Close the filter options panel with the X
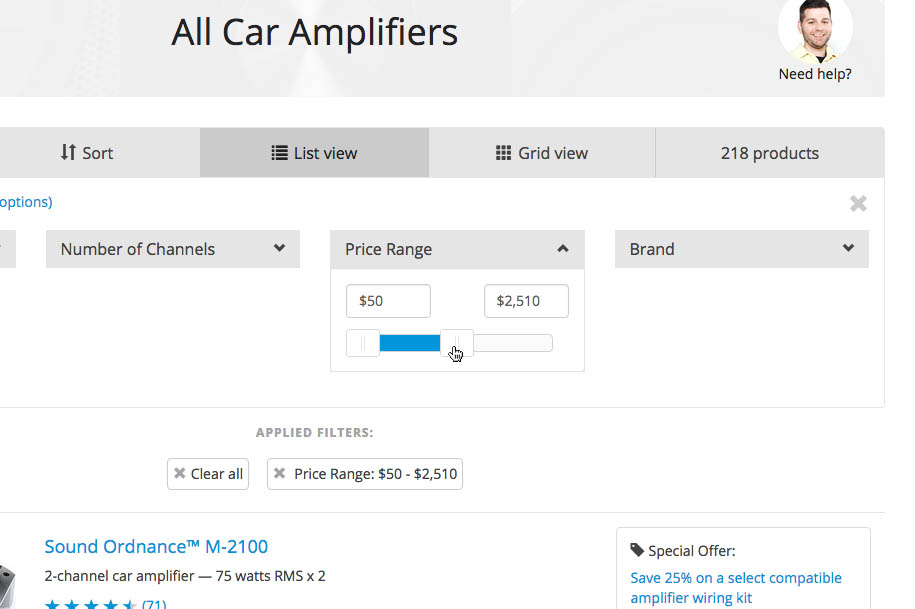915x609 pixels. [x=858, y=203]
